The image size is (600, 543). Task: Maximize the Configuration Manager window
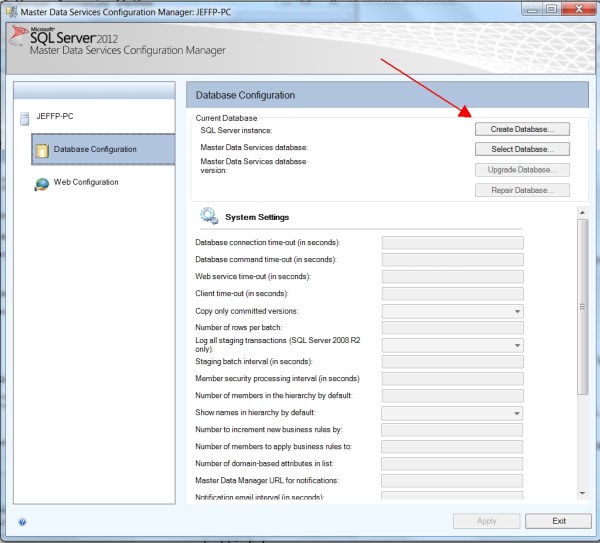click(x=552, y=9)
